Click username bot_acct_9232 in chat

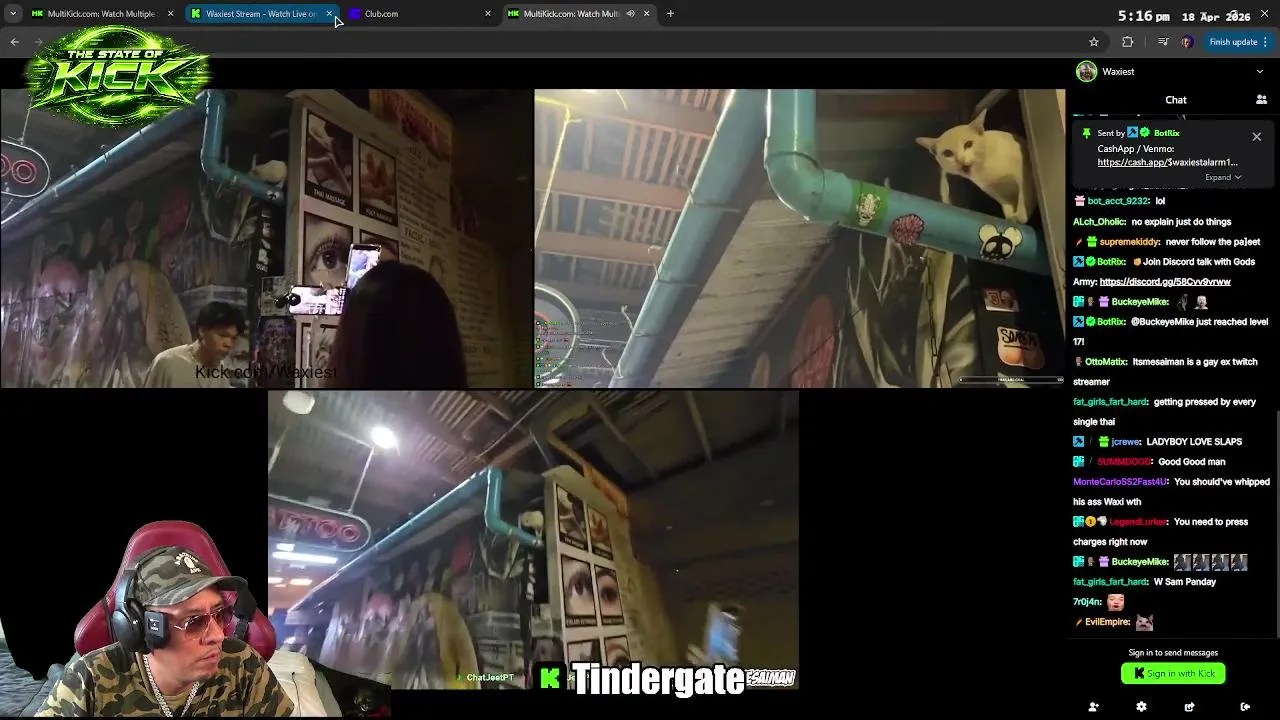(1118, 201)
